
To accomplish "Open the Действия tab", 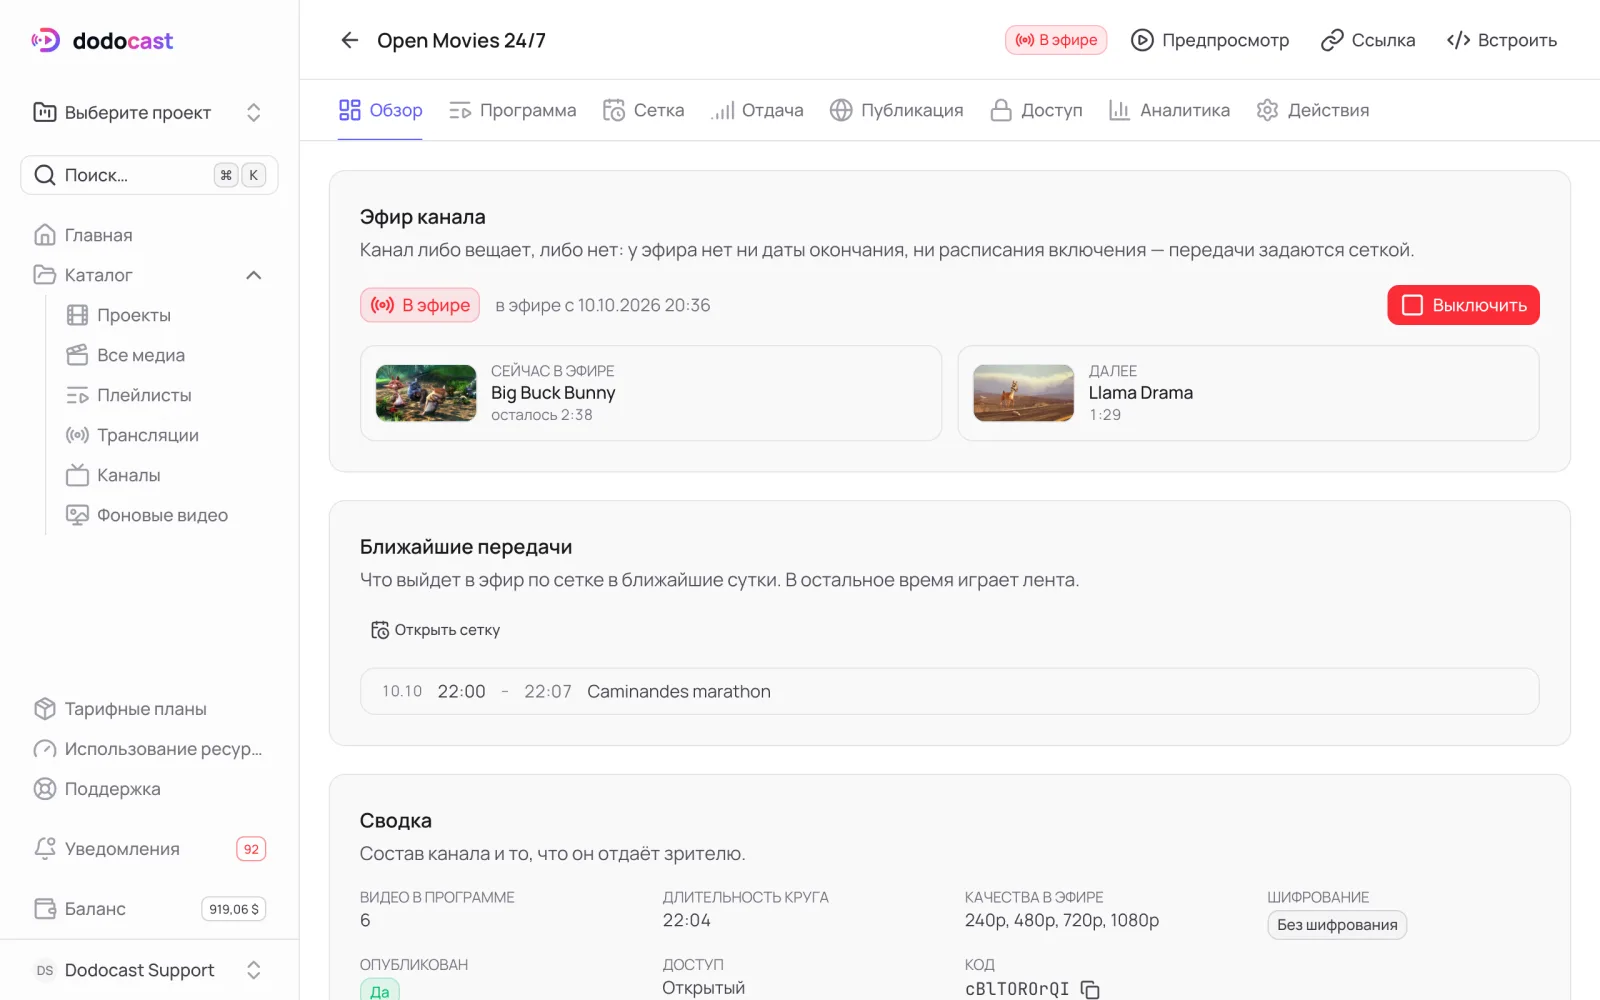I will [x=1312, y=110].
